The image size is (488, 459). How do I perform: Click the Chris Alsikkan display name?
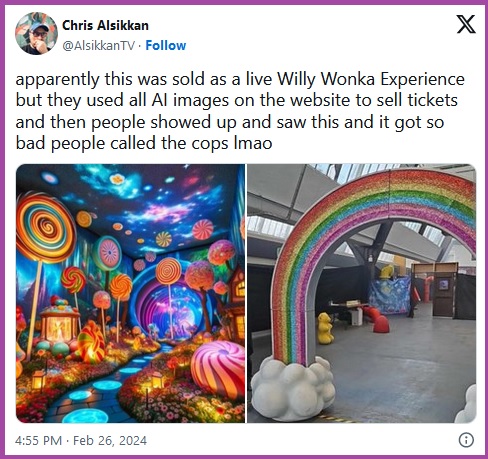point(105,25)
